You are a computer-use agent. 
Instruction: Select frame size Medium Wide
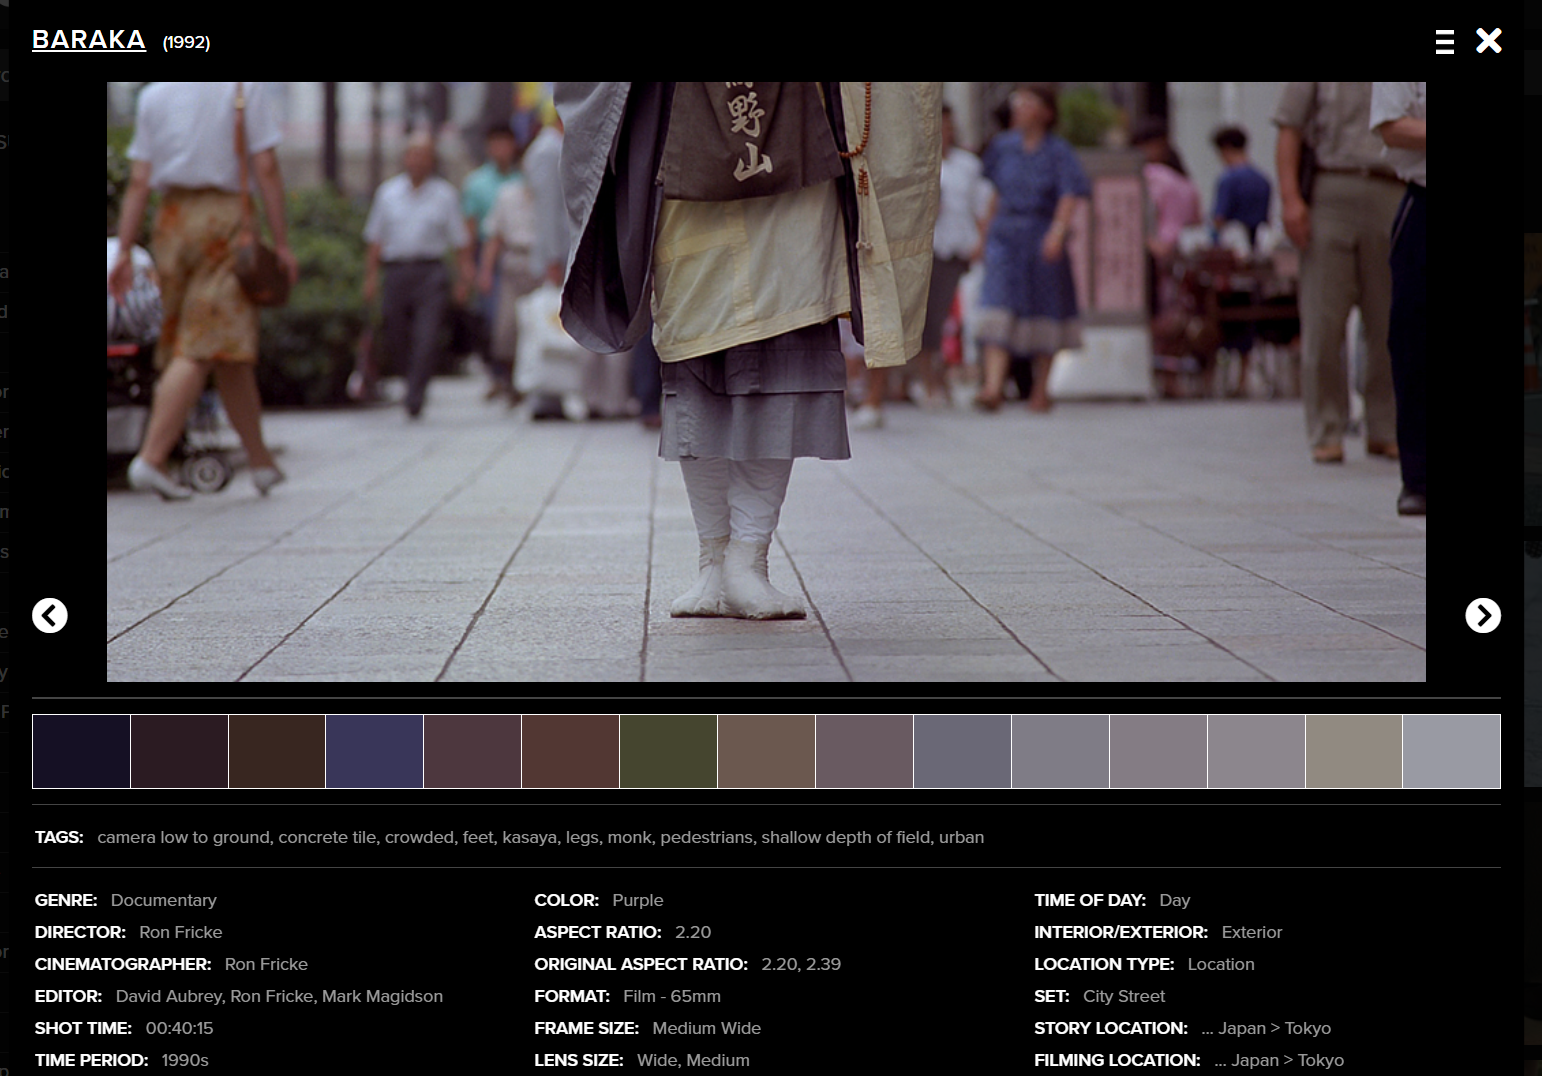706,1028
